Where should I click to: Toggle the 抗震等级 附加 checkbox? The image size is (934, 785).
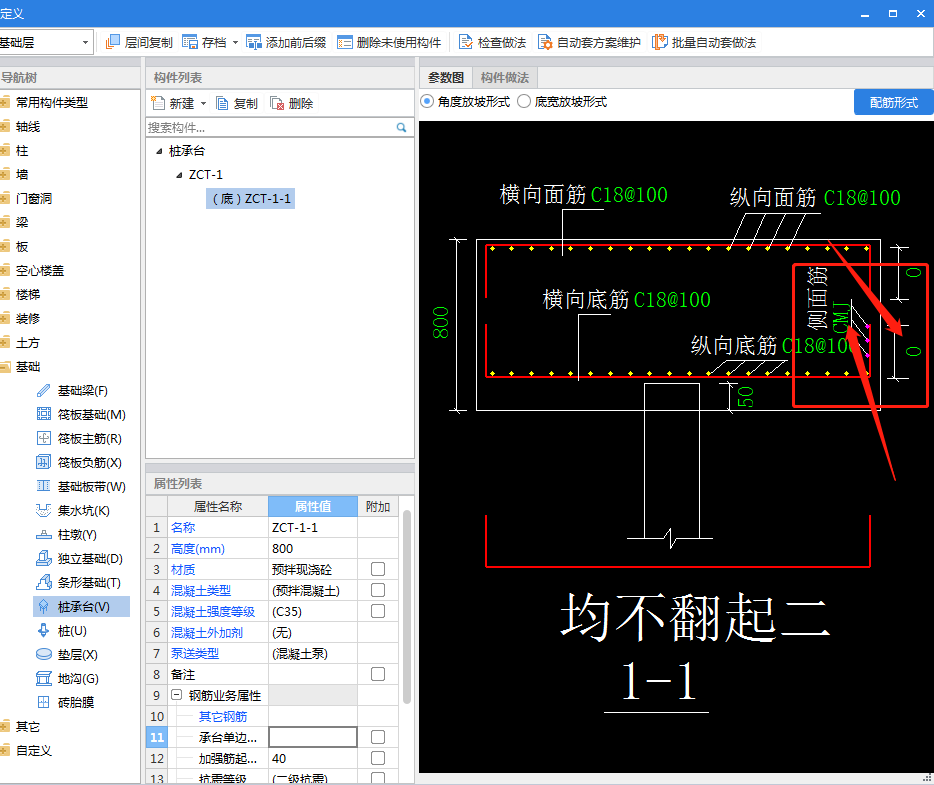click(378, 778)
